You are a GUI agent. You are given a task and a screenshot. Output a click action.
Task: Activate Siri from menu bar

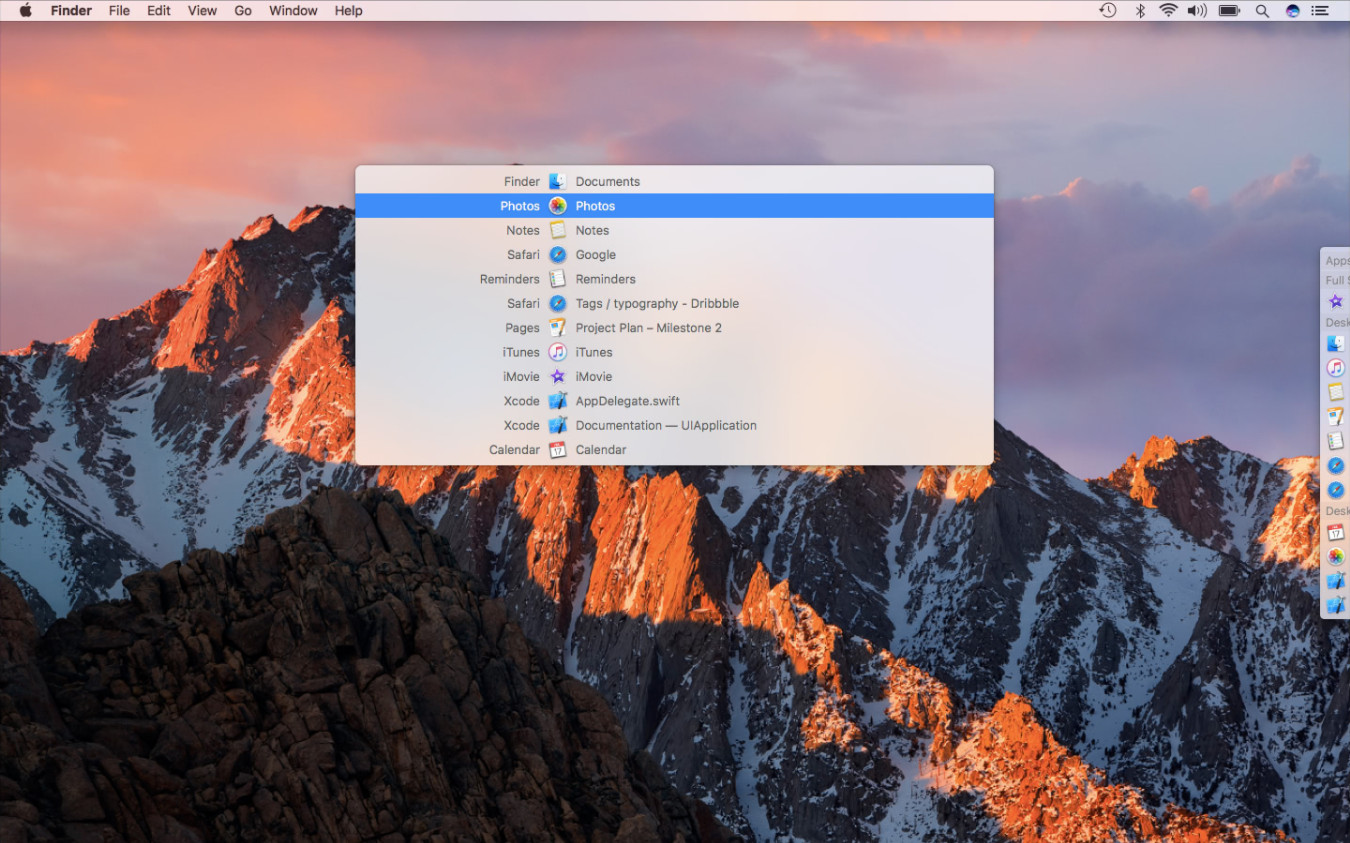pos(1293,10)
